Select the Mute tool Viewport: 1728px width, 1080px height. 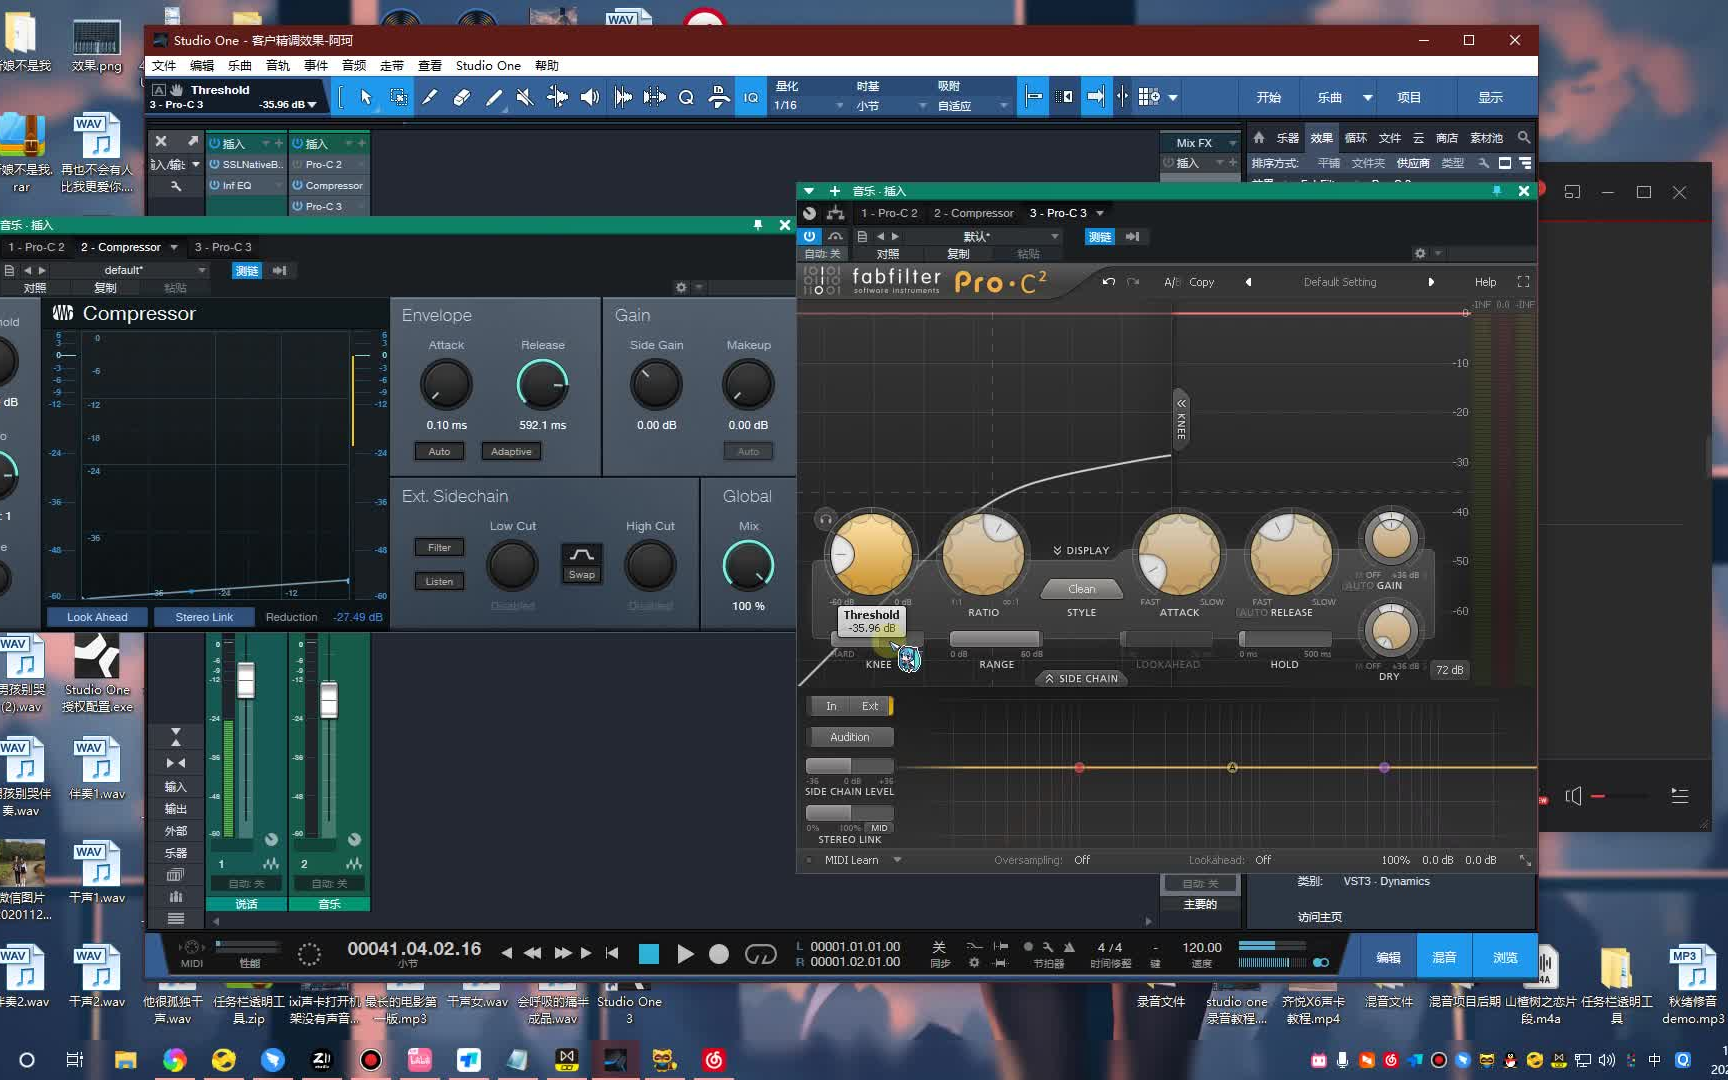(x=524, y=97)
